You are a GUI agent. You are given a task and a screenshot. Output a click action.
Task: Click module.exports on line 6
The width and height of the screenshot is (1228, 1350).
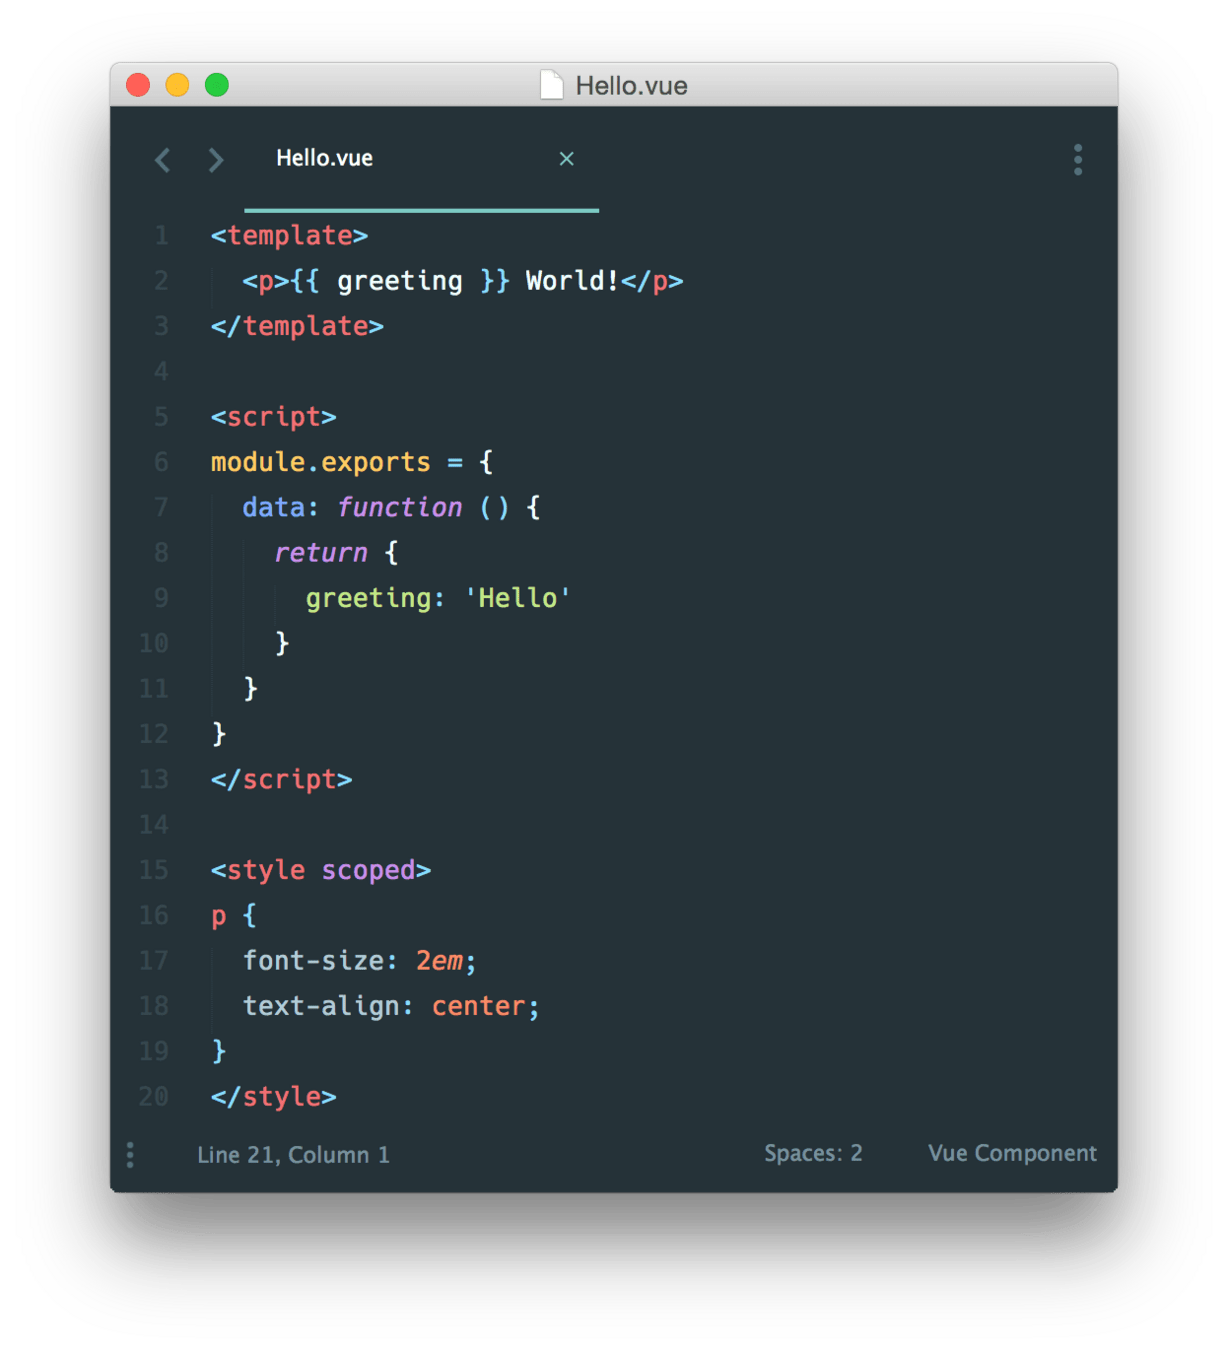click(x=320, y=462)
